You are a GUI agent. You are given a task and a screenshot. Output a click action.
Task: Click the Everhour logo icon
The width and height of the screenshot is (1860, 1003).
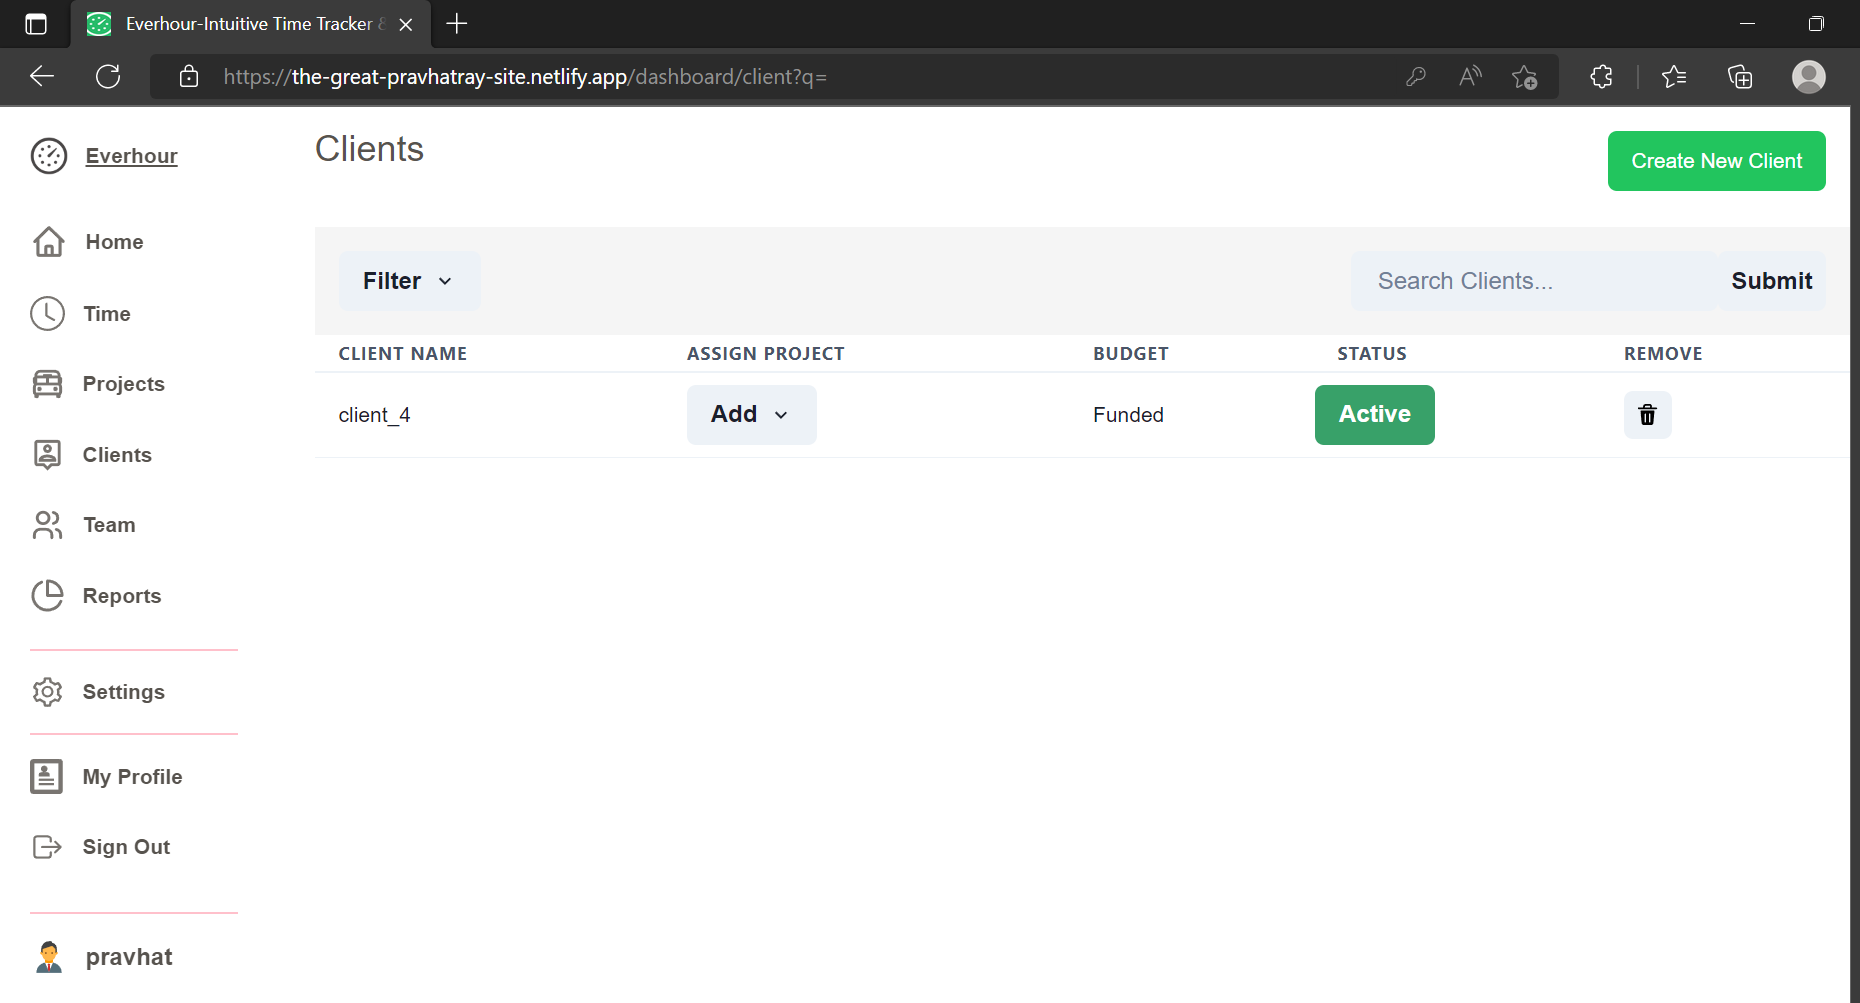(49, 156)
